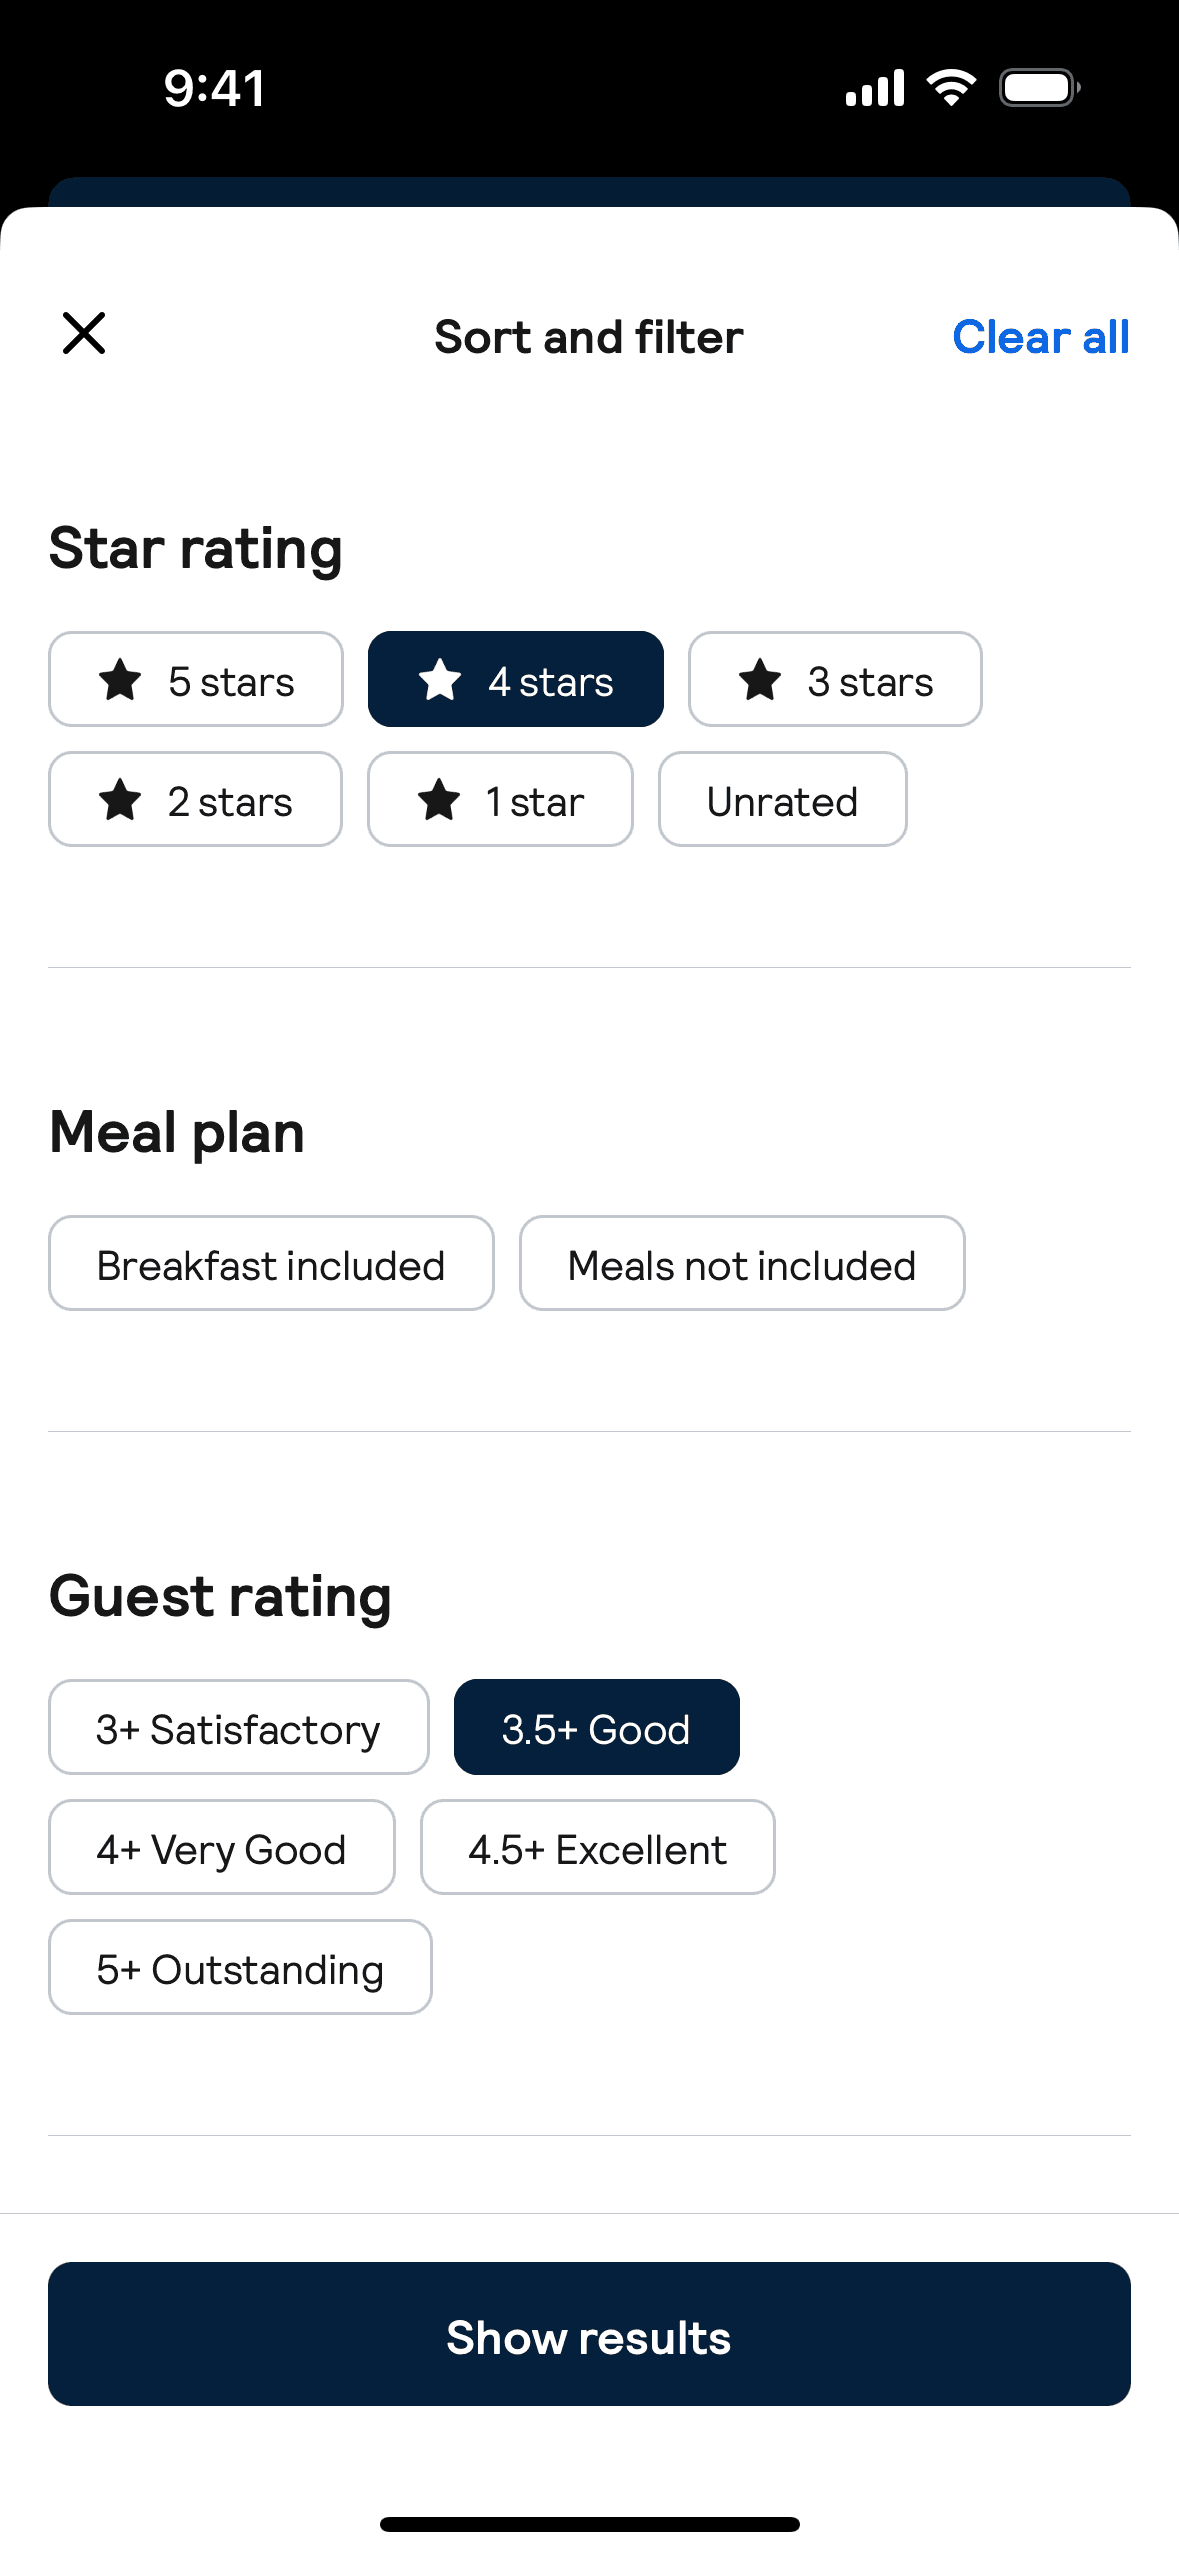This screenshot has height=2556, width=1179.
Task: Tap the star icon on 5 stars chip
Action: point(121,681)
